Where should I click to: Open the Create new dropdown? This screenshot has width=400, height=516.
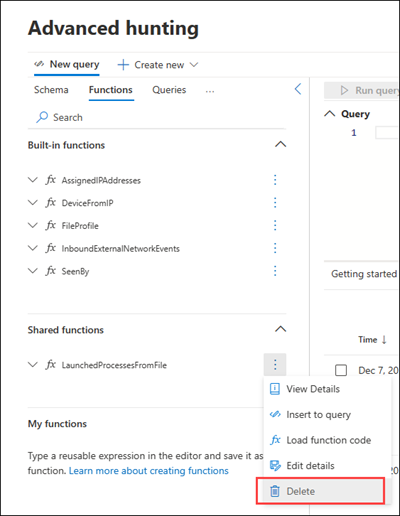click(158, 65)
